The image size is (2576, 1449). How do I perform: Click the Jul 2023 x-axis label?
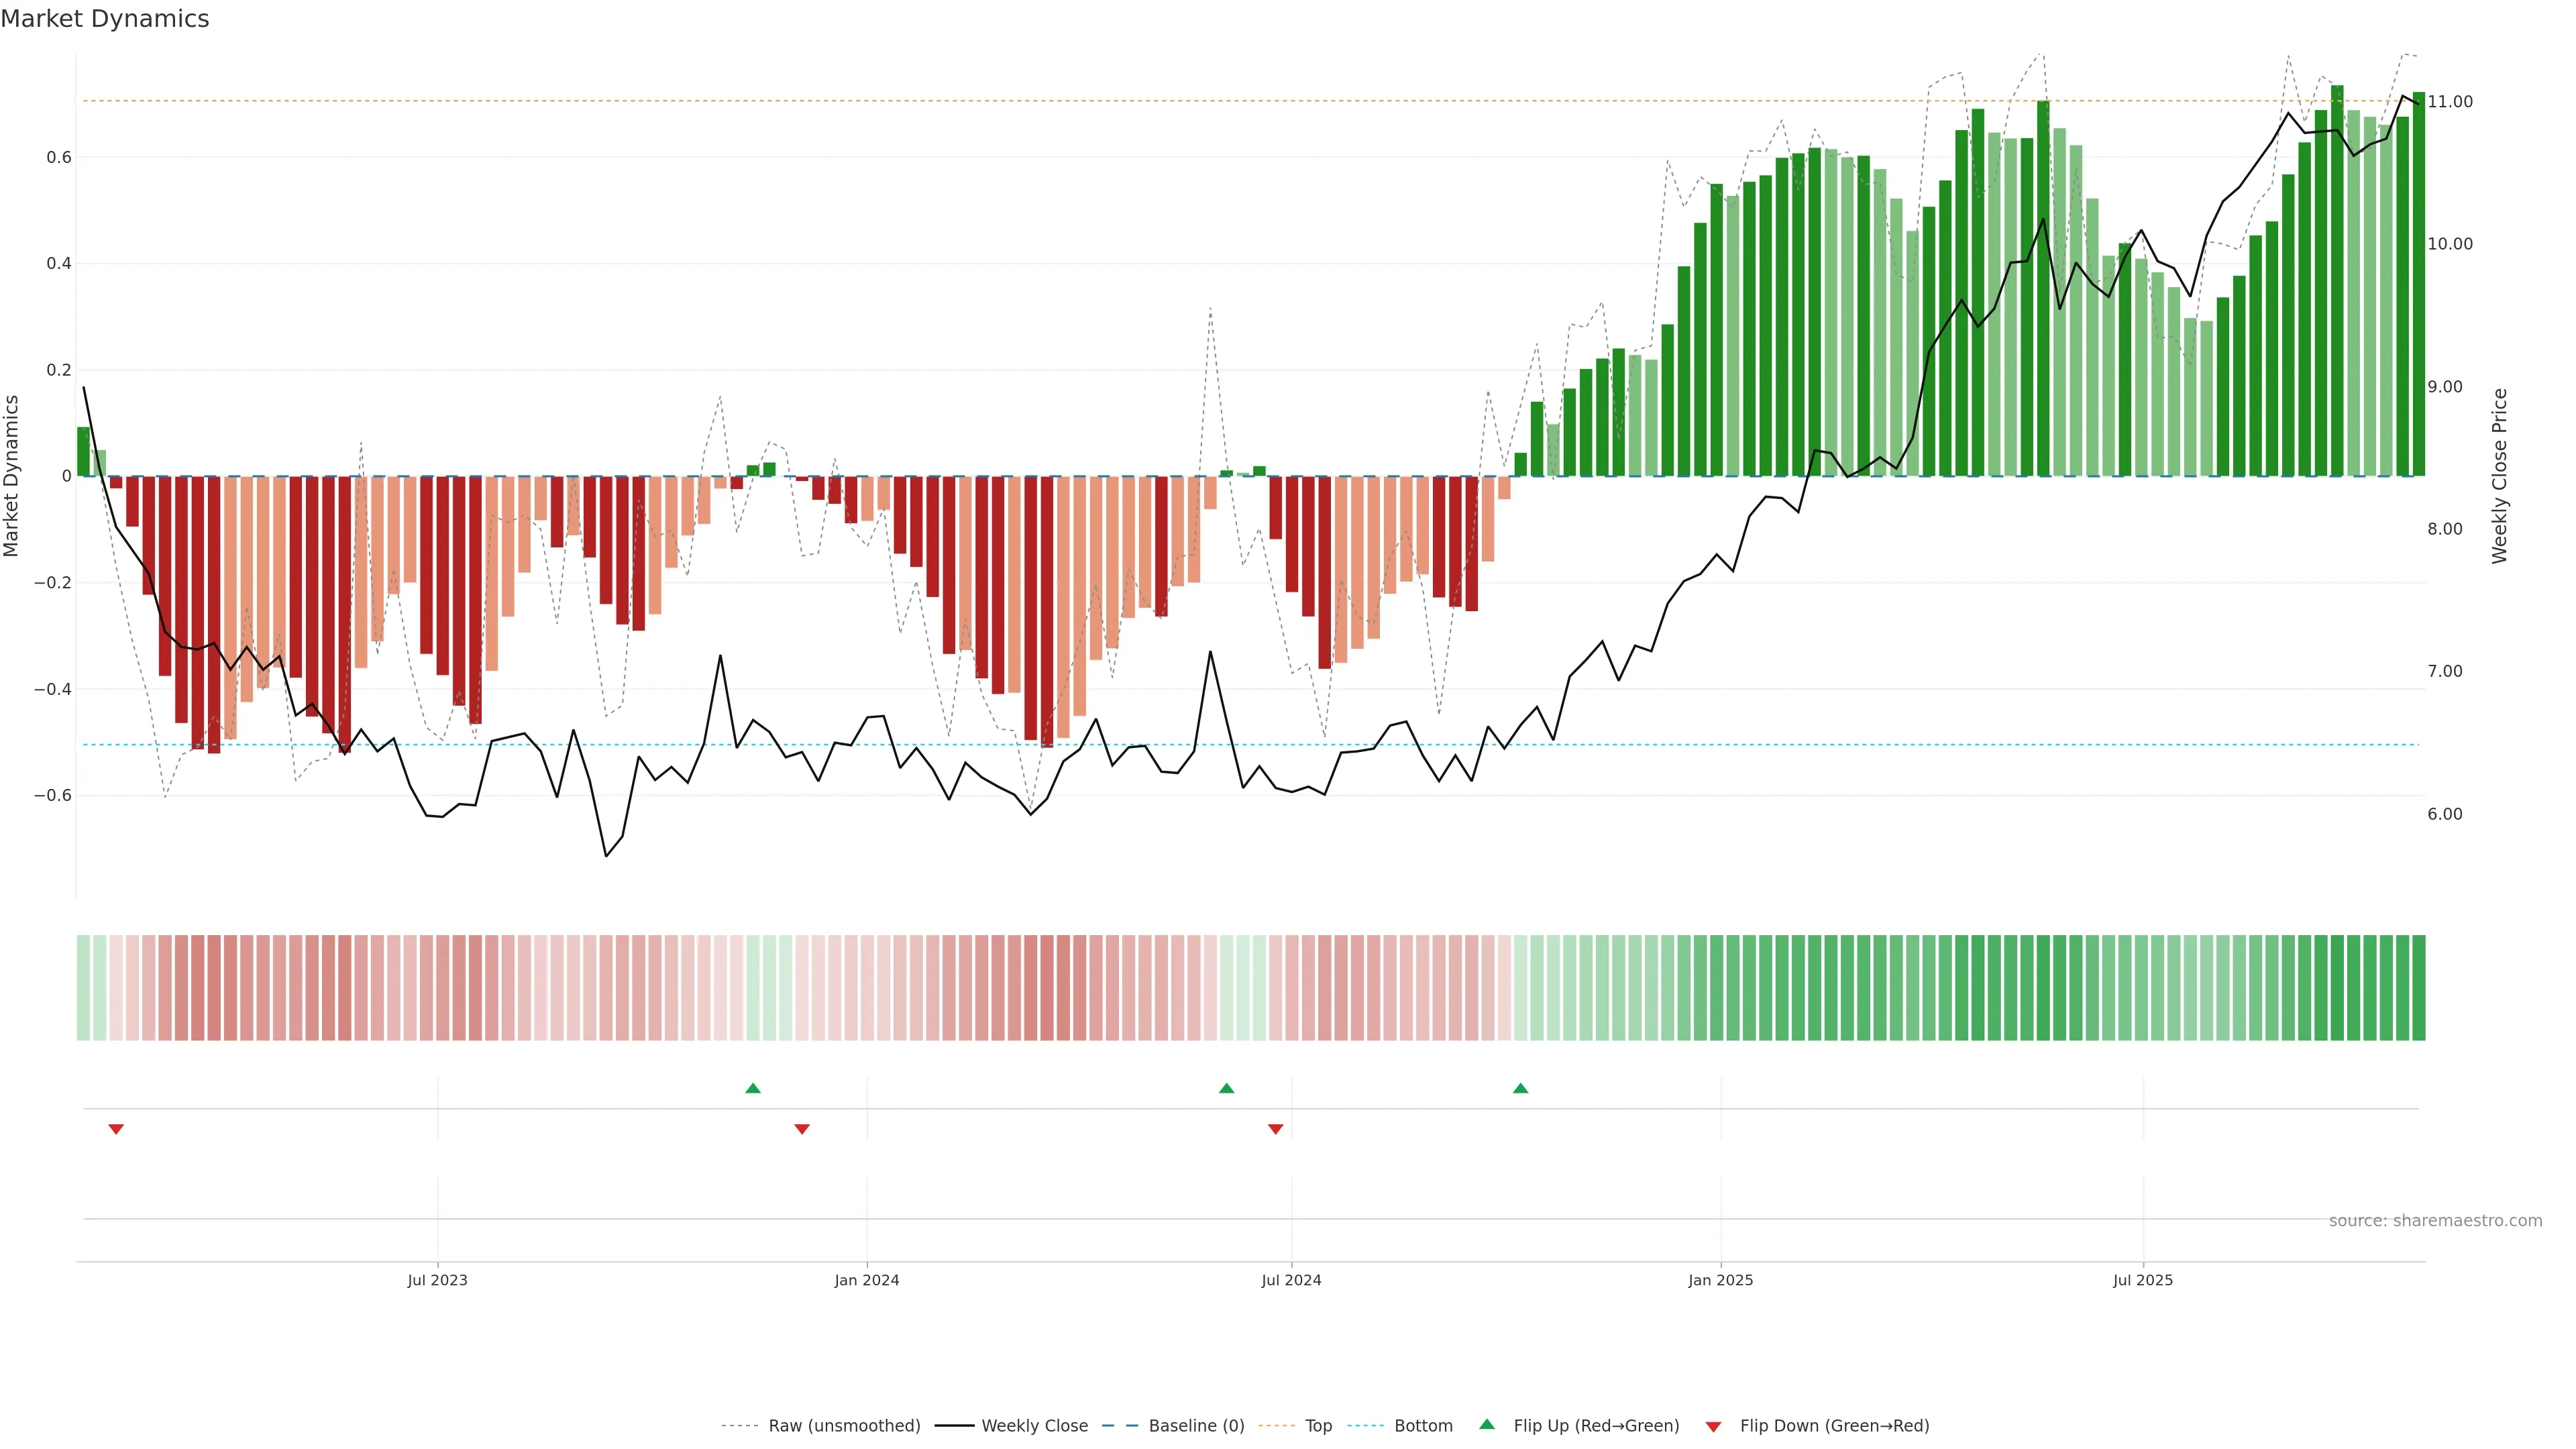pyautogui.click(x=437, y=1280)
